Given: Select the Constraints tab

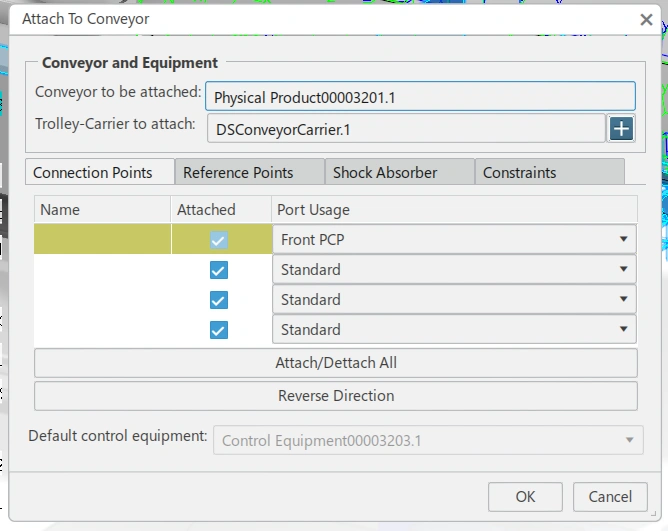Looking at the screenshot, I should coord(549,172).
